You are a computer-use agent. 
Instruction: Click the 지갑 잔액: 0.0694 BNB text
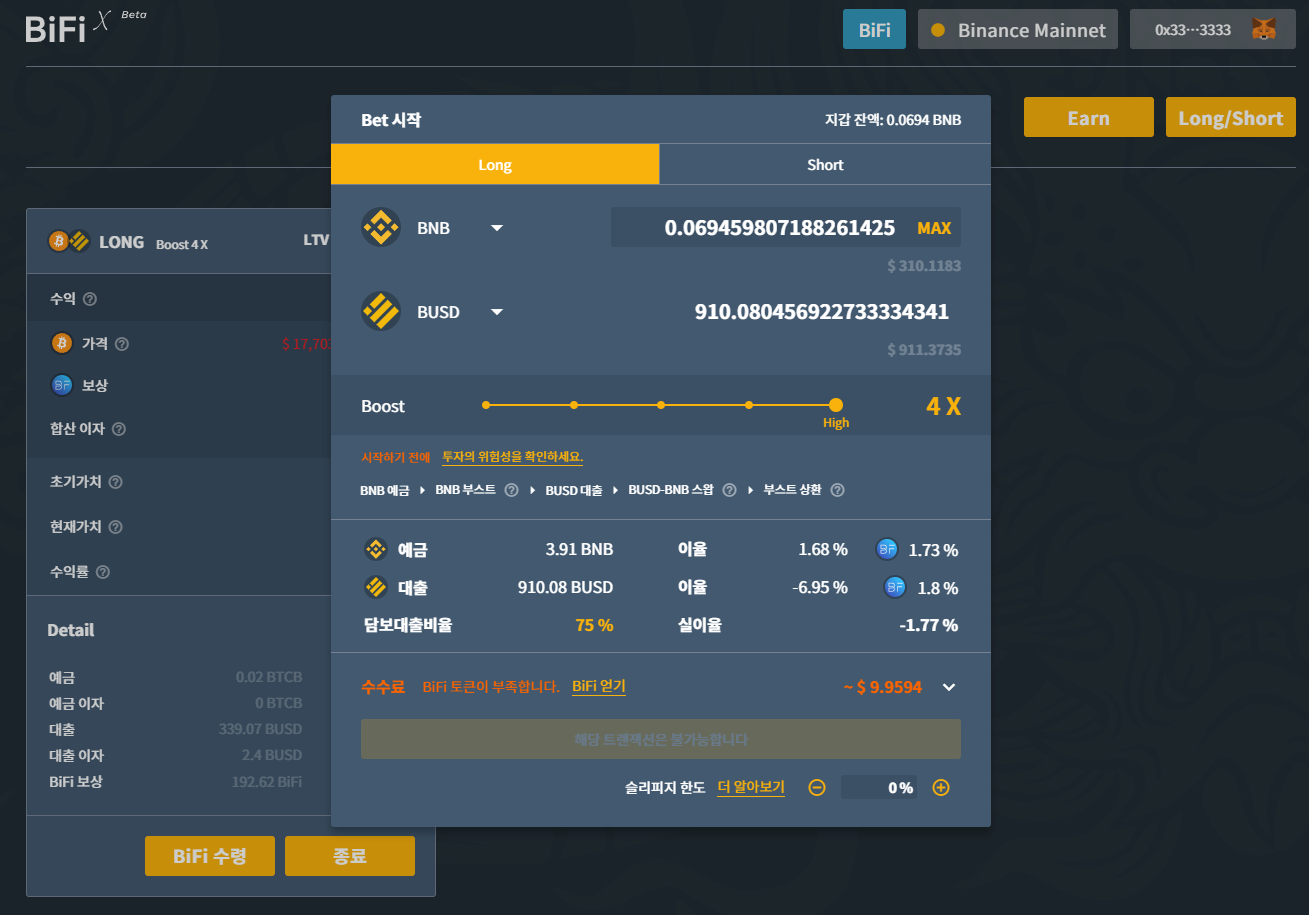coord(893,120)
